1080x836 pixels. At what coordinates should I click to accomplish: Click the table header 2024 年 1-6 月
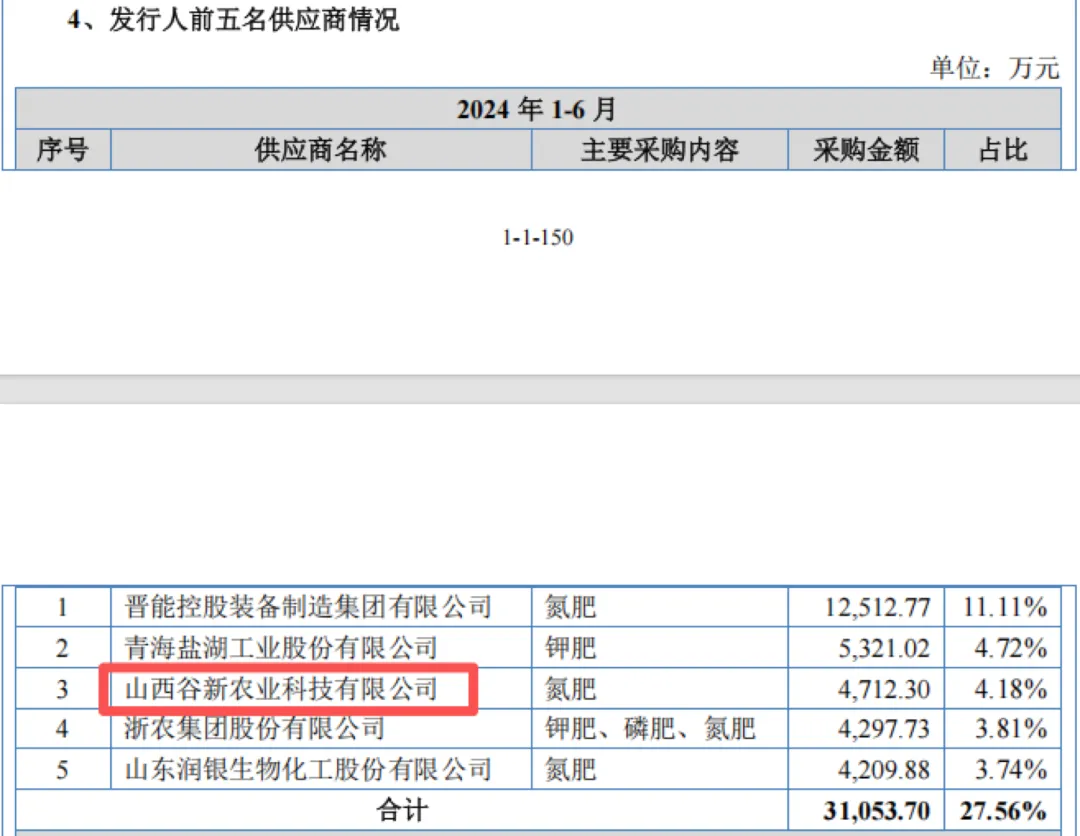pyautogui.click(x=540, y=110)
